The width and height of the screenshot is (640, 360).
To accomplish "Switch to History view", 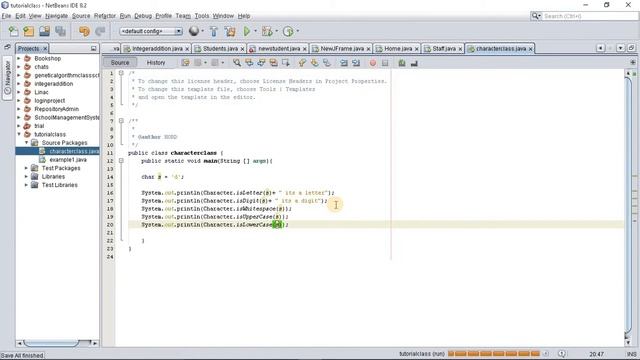I will coord(156,62).
